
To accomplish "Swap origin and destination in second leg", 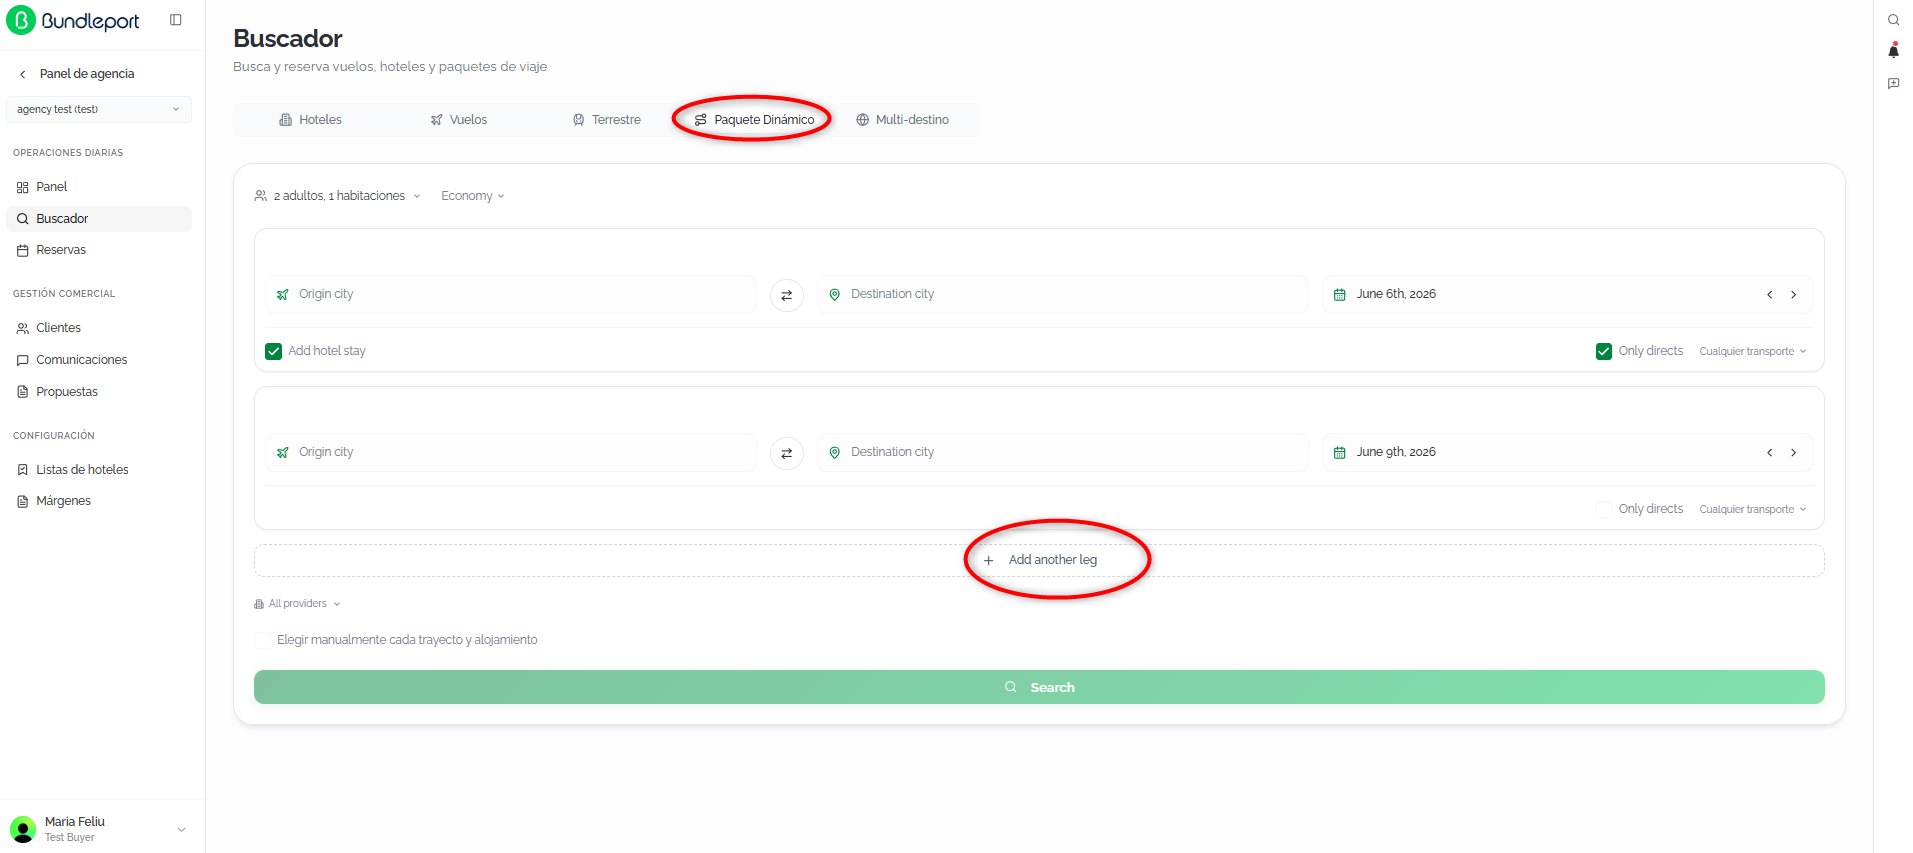I will (x=787, y=453).
